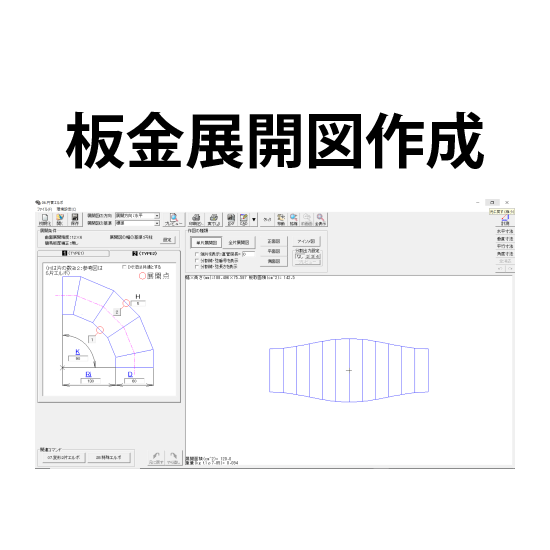Click the 07.変形2片エルボ related command button
Image resolution: width=550 pixels, height=550 pixels.
pos(64,457)
